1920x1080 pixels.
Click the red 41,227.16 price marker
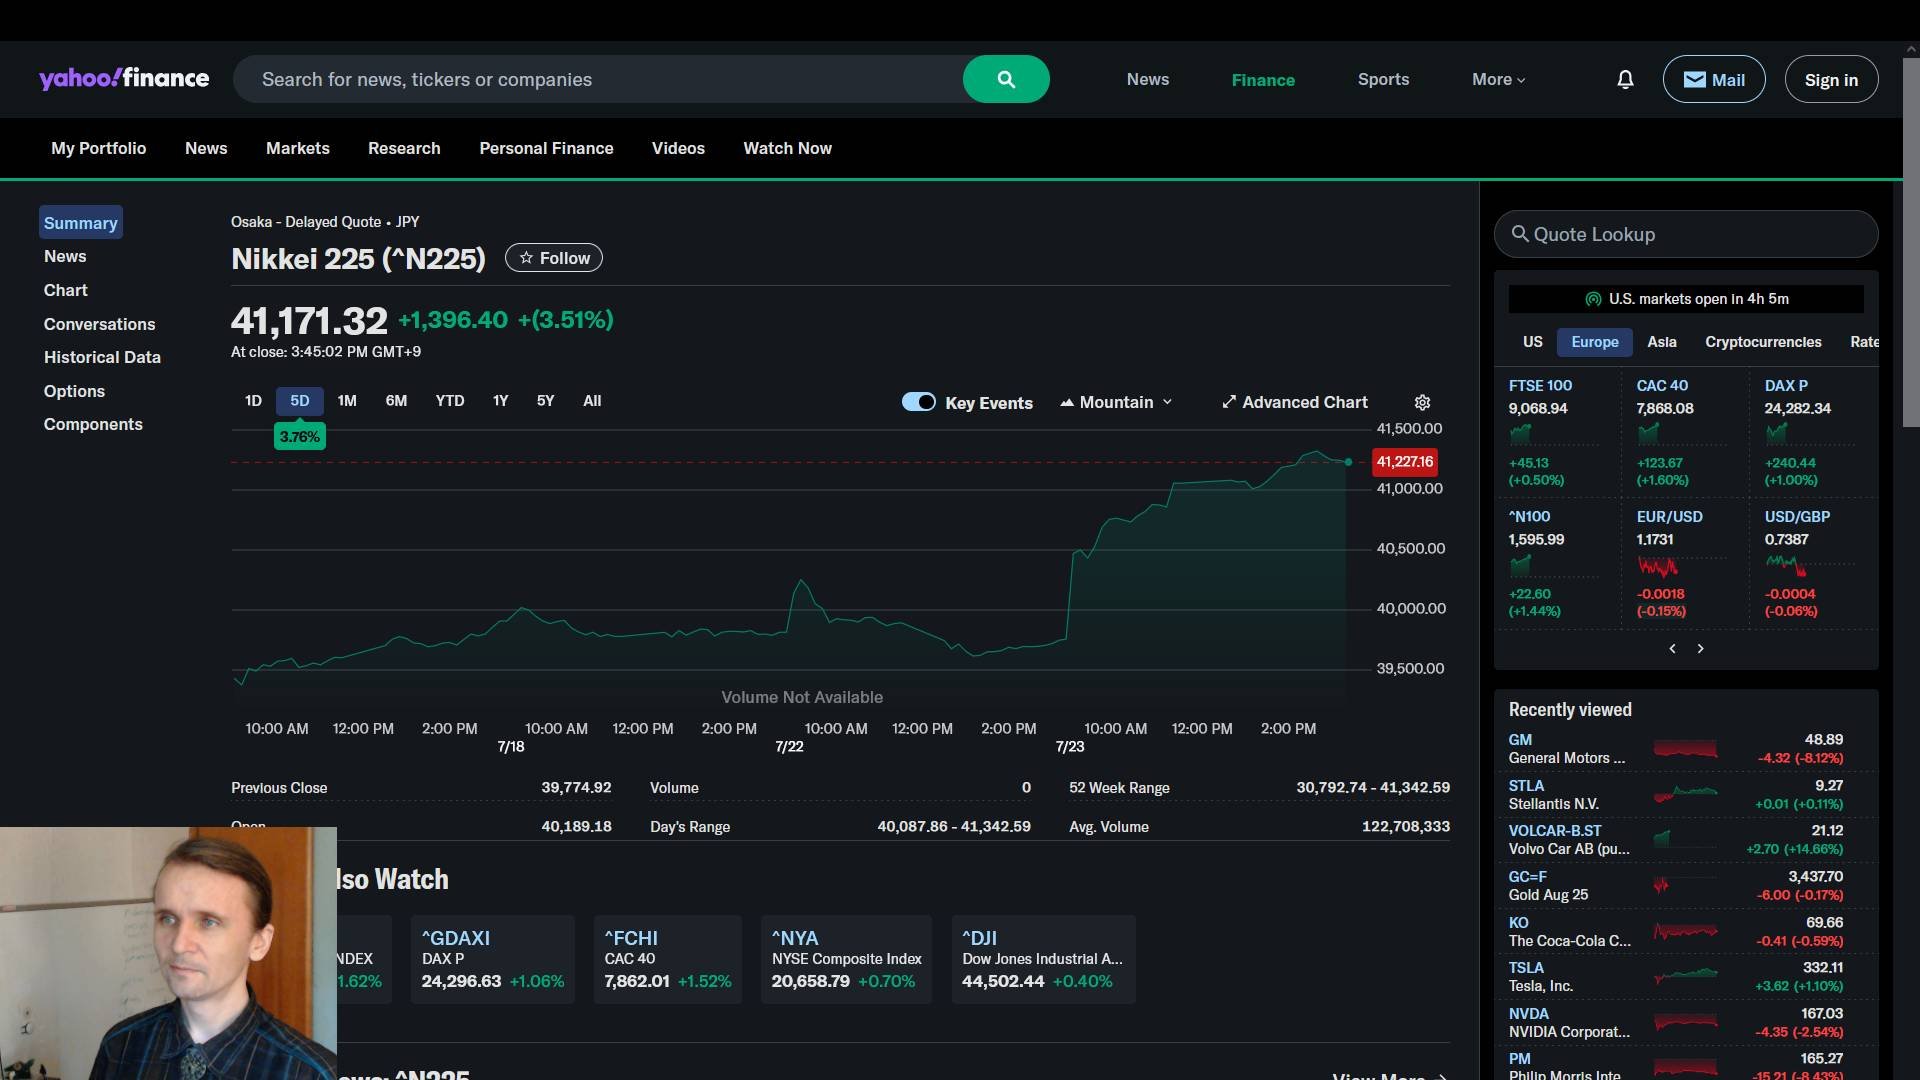pos(1405,462)
